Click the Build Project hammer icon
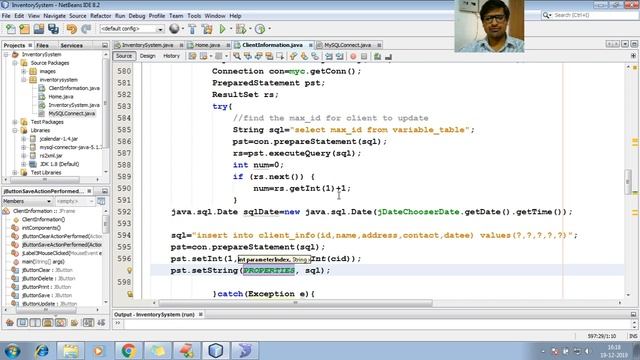The height and width of the screenshot is (360, 640). click(x=192, y=29)
